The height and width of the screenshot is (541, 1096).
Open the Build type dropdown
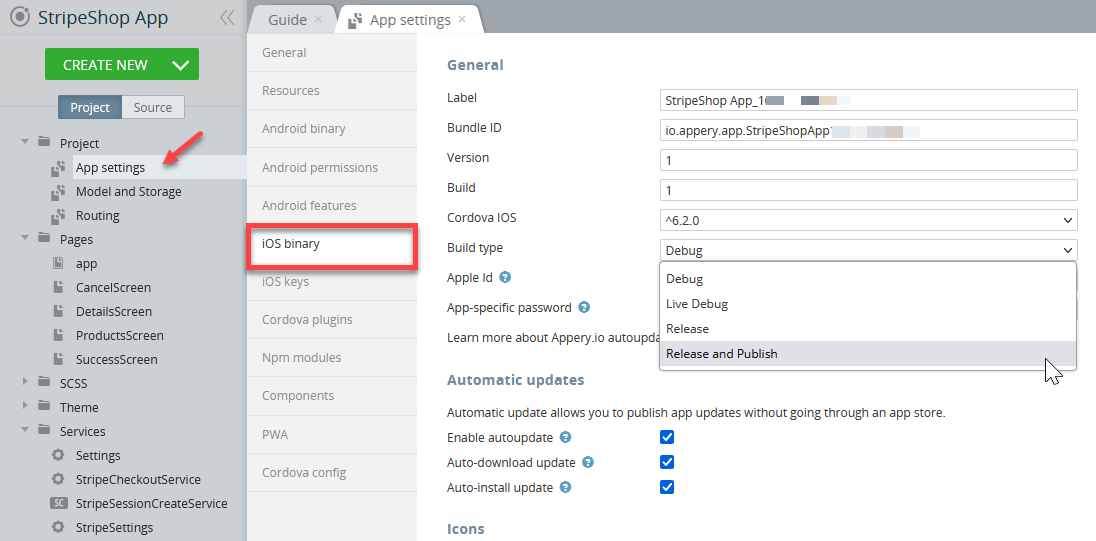[868, 250]
